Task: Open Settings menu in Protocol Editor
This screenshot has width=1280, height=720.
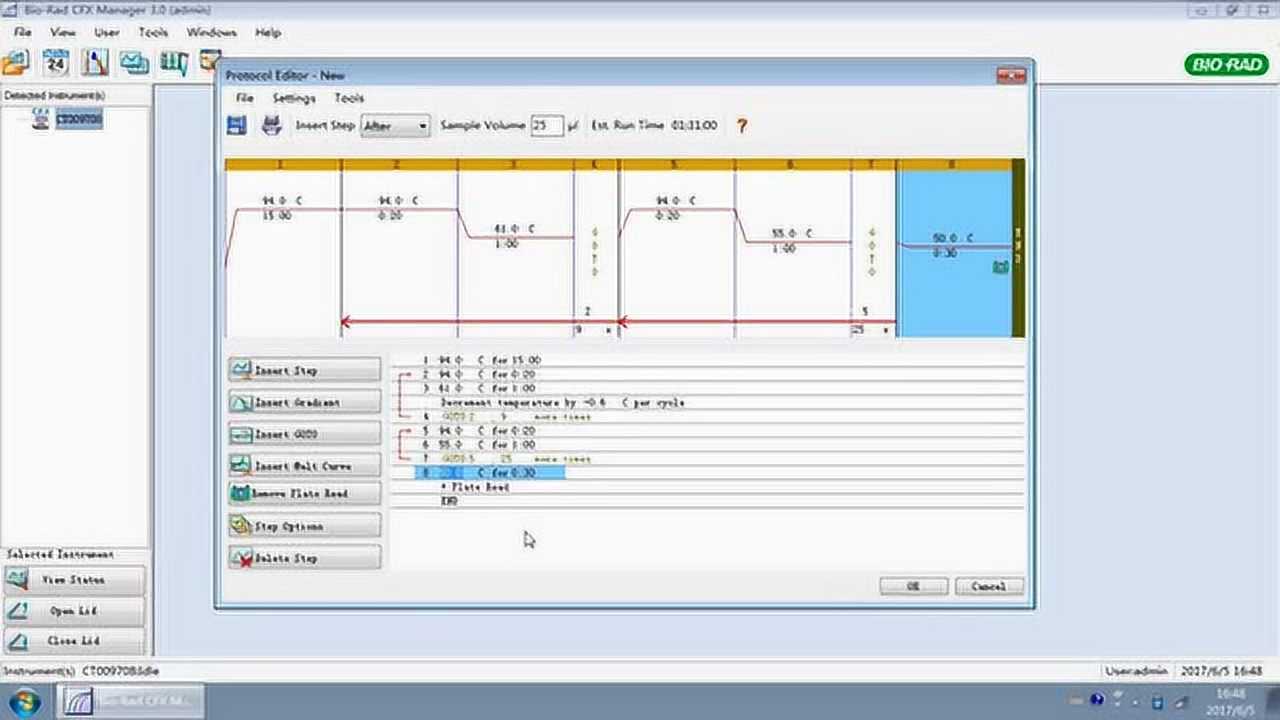Action: pos(294,98)
